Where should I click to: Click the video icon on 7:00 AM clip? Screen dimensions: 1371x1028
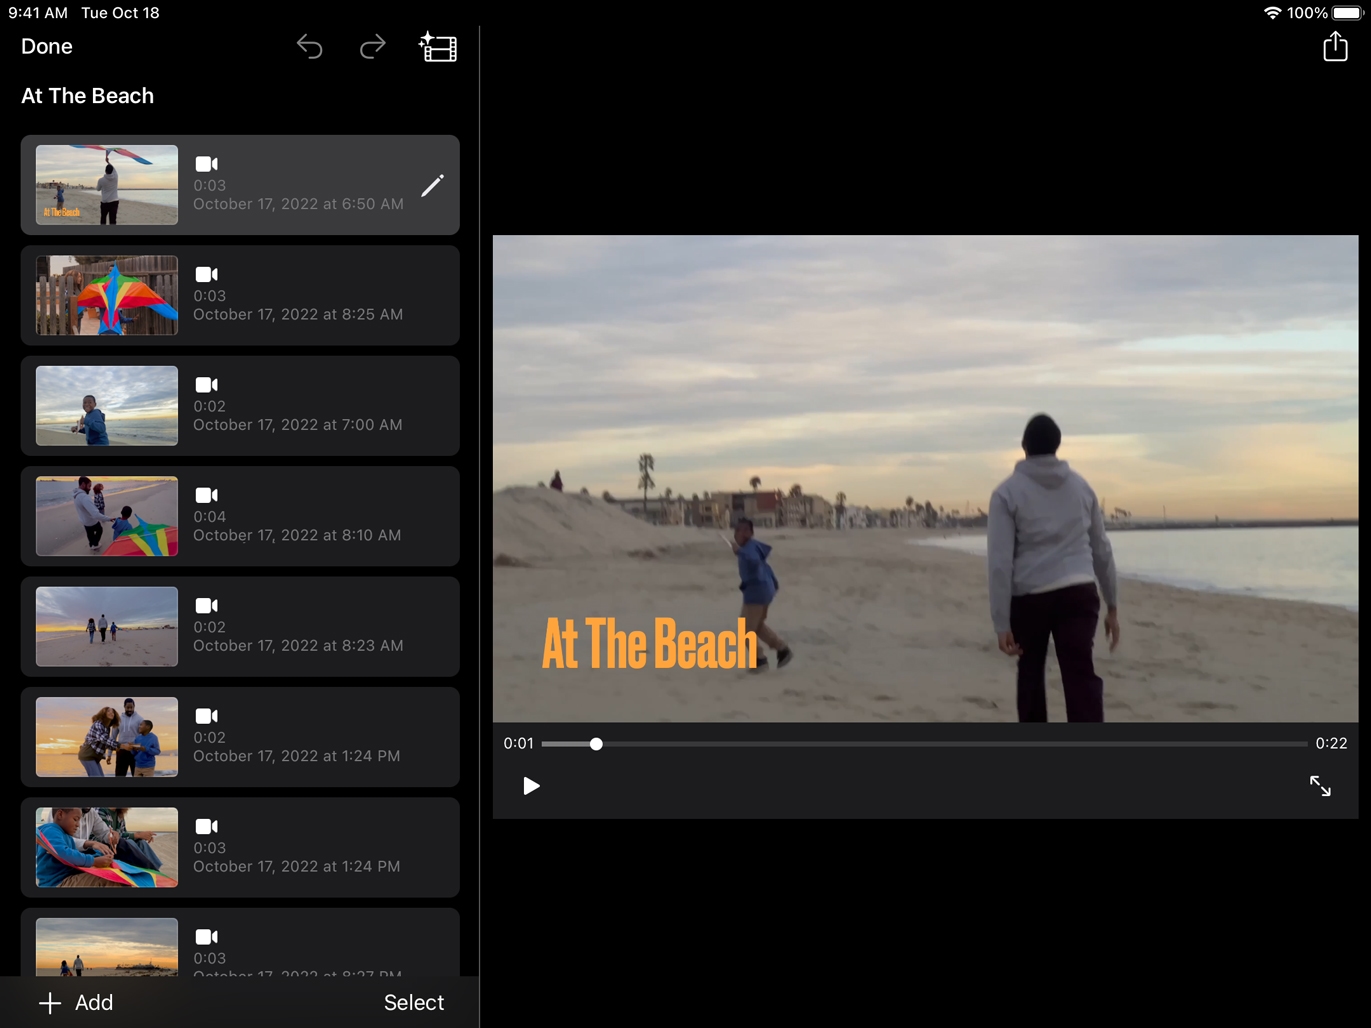pos(206,385)
